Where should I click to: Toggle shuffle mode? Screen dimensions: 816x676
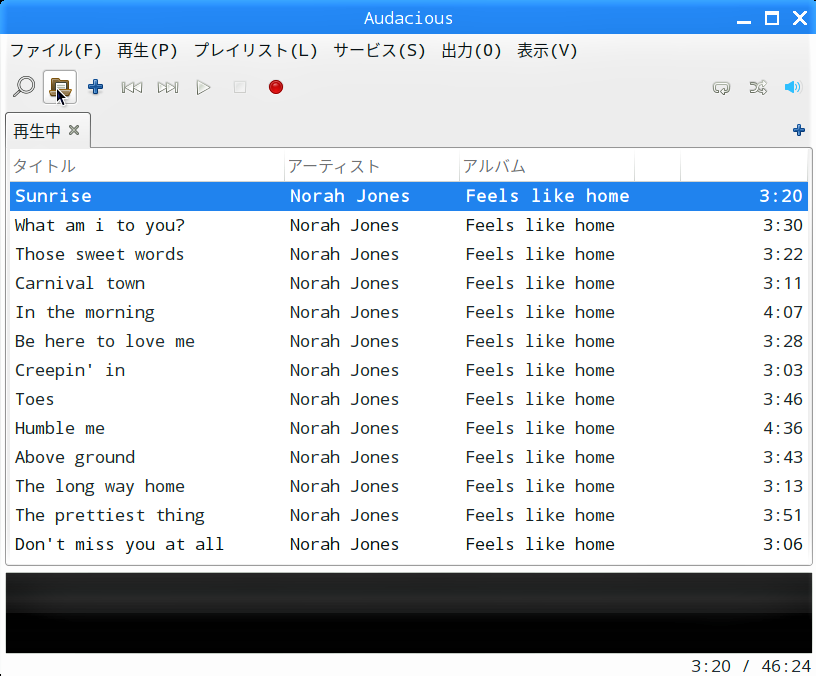click(758, 87)
